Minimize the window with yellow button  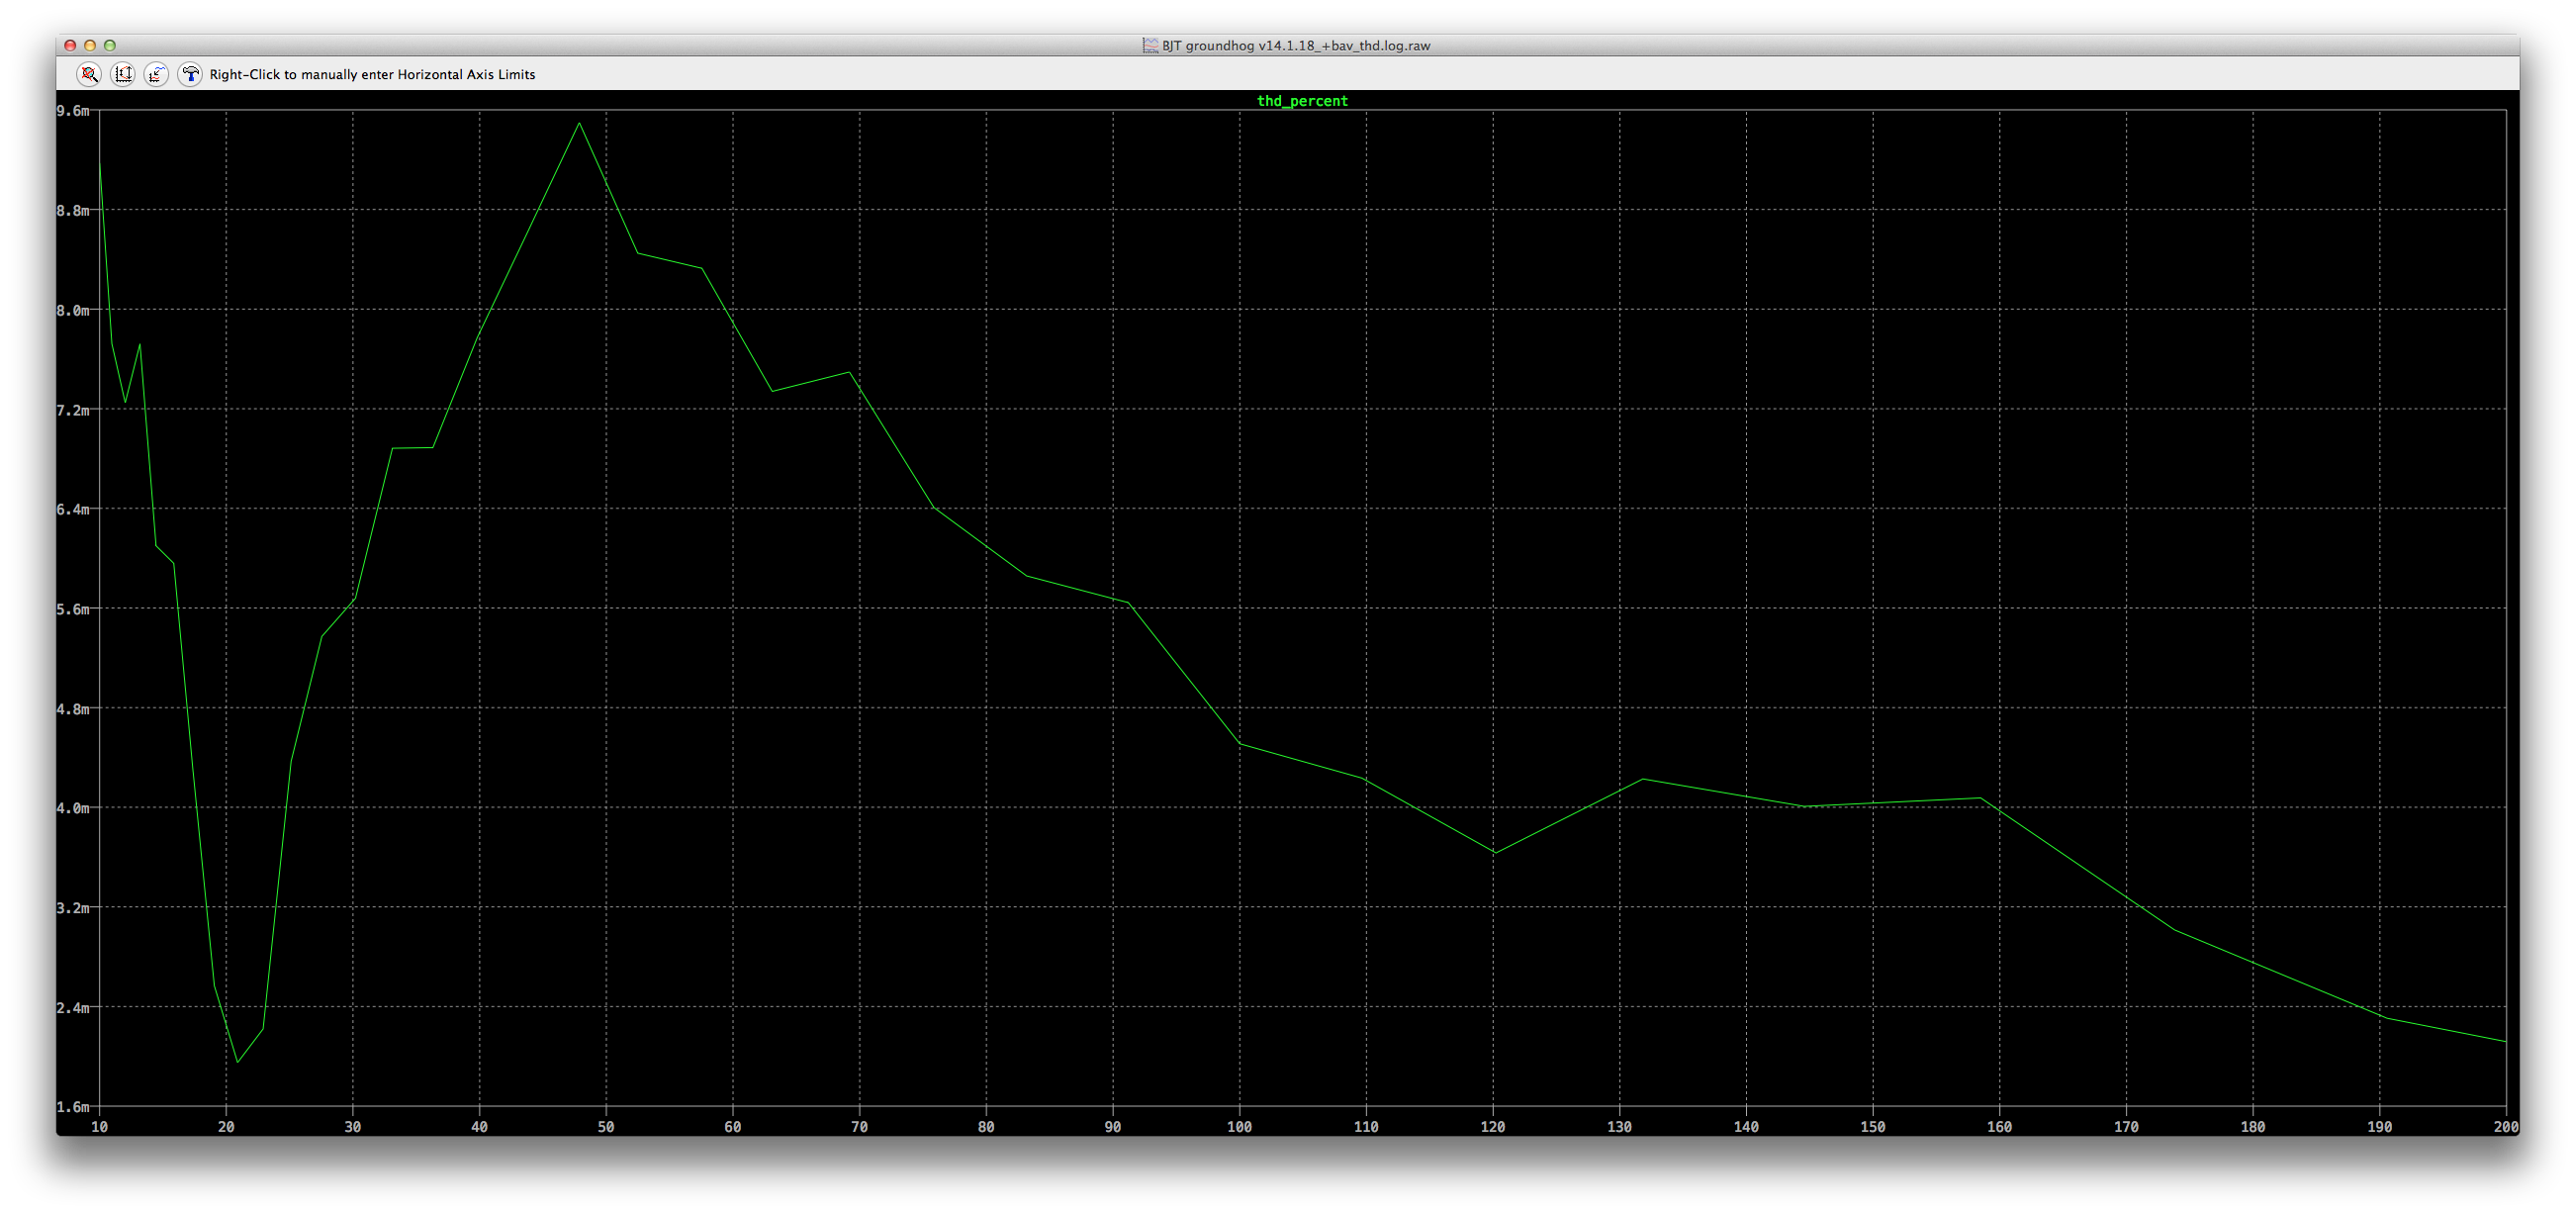coord(90,45)
